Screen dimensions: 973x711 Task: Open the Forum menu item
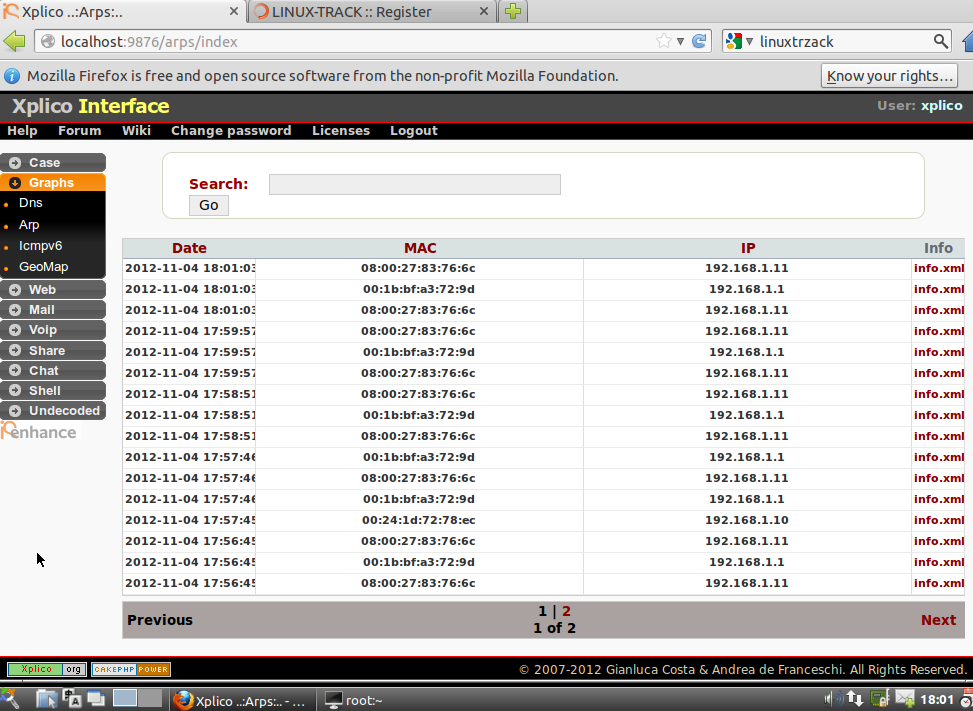coord(79,131)
